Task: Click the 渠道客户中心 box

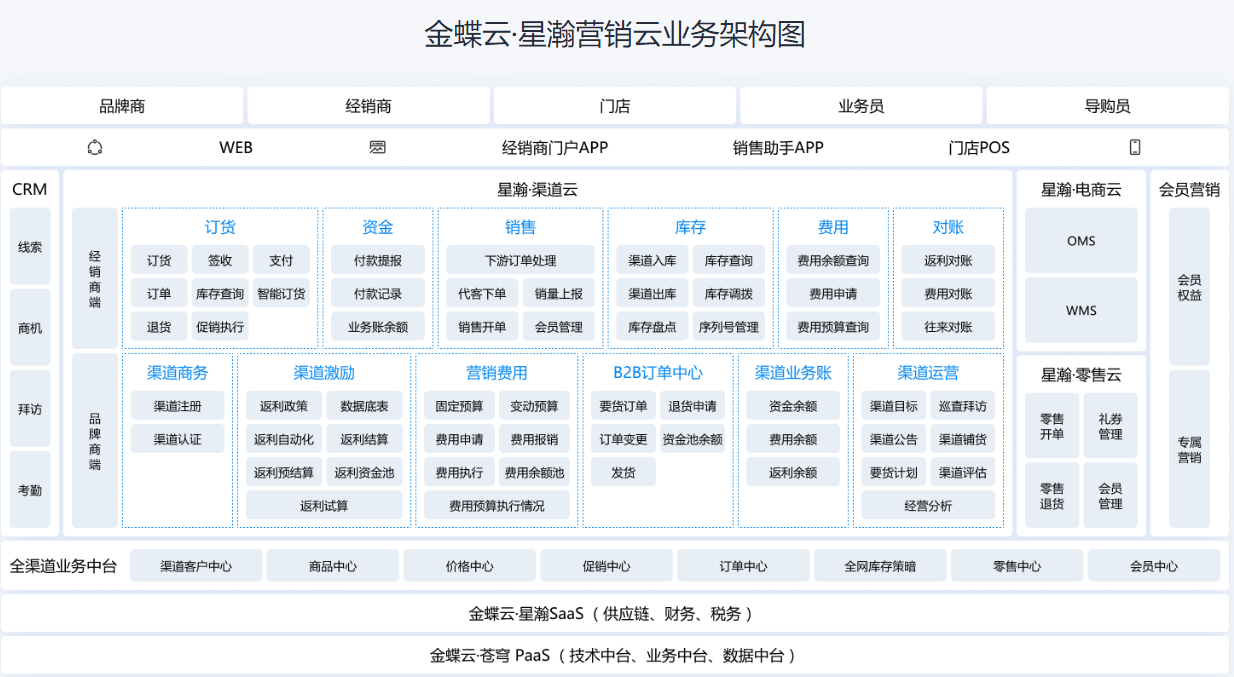Action: [196, 566]
